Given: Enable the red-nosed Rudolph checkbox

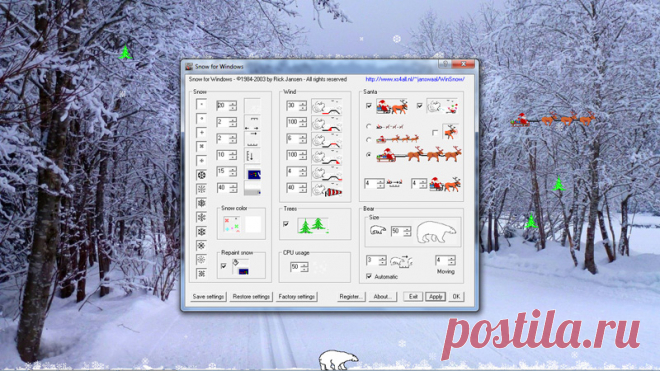Looking at the screenshot, I should click(x=435, y=133).
